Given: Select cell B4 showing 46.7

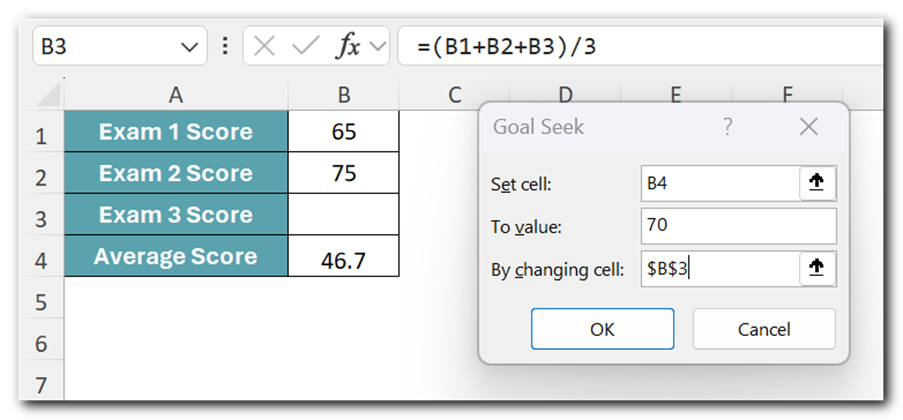Looking at the screenshot, I should [x=344, y=256].
